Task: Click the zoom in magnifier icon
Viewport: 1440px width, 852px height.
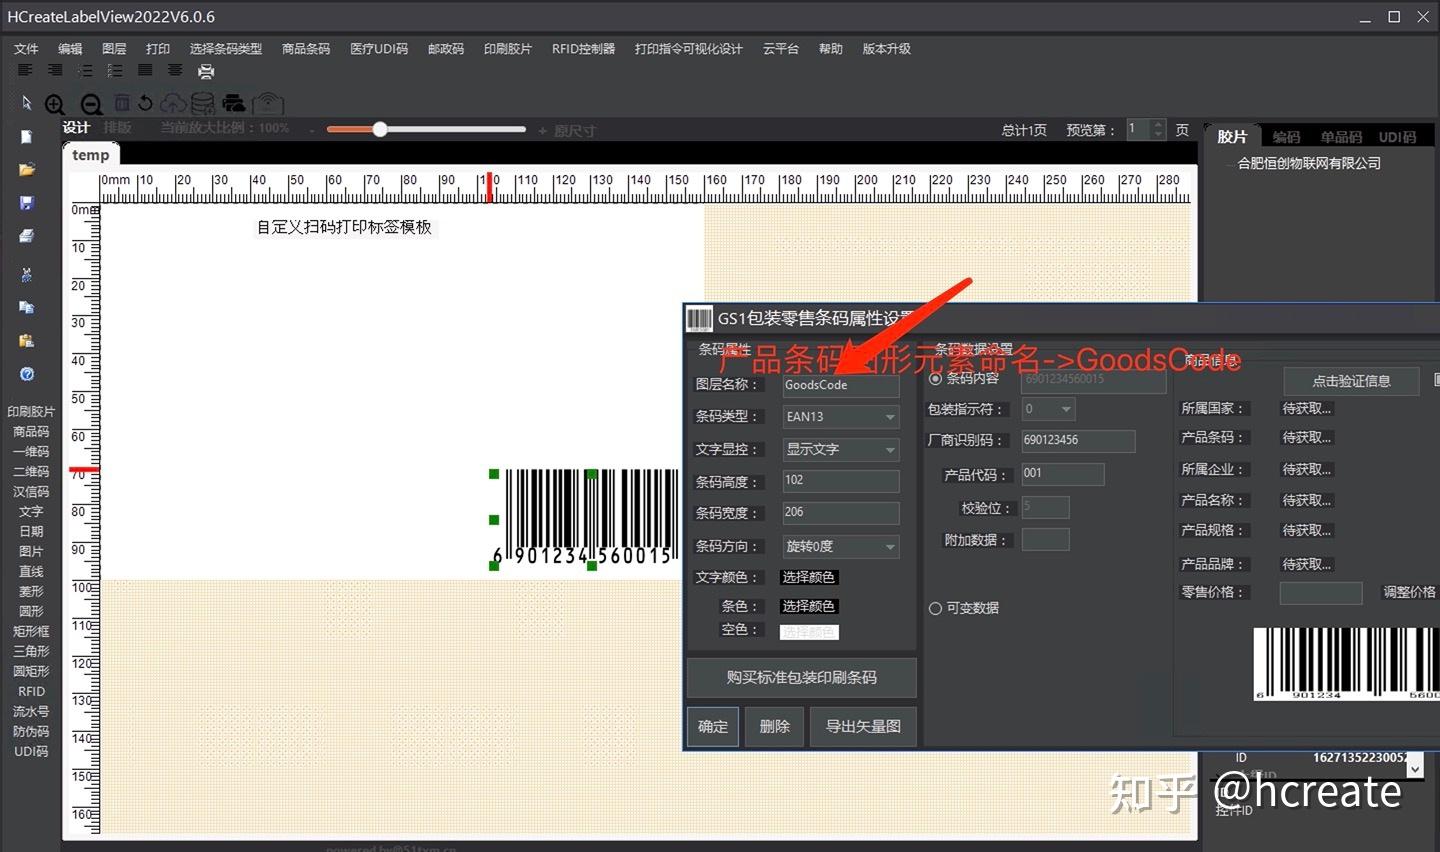Action: pos(55,103)
